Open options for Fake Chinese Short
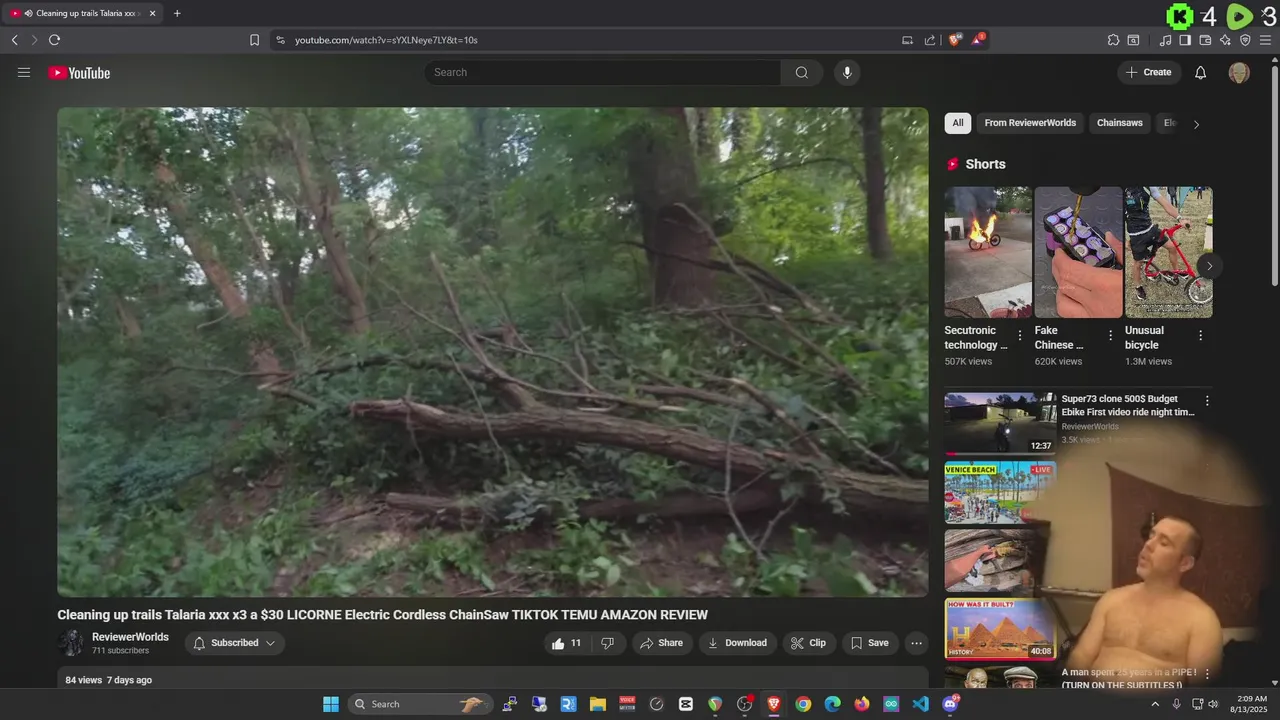This screenshot has width=1280, height=720. [x=1110, y=336]
